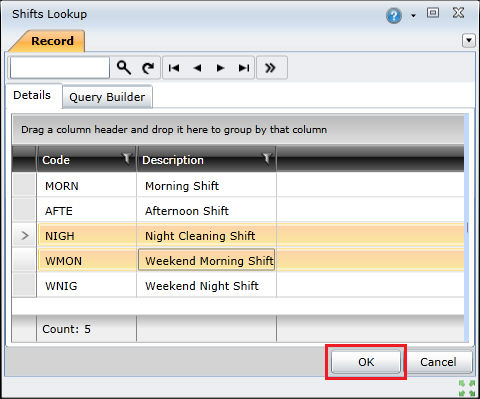
Task: Click the current-row arrow indicator beside NIGH
Action: [x=24, y=236]
